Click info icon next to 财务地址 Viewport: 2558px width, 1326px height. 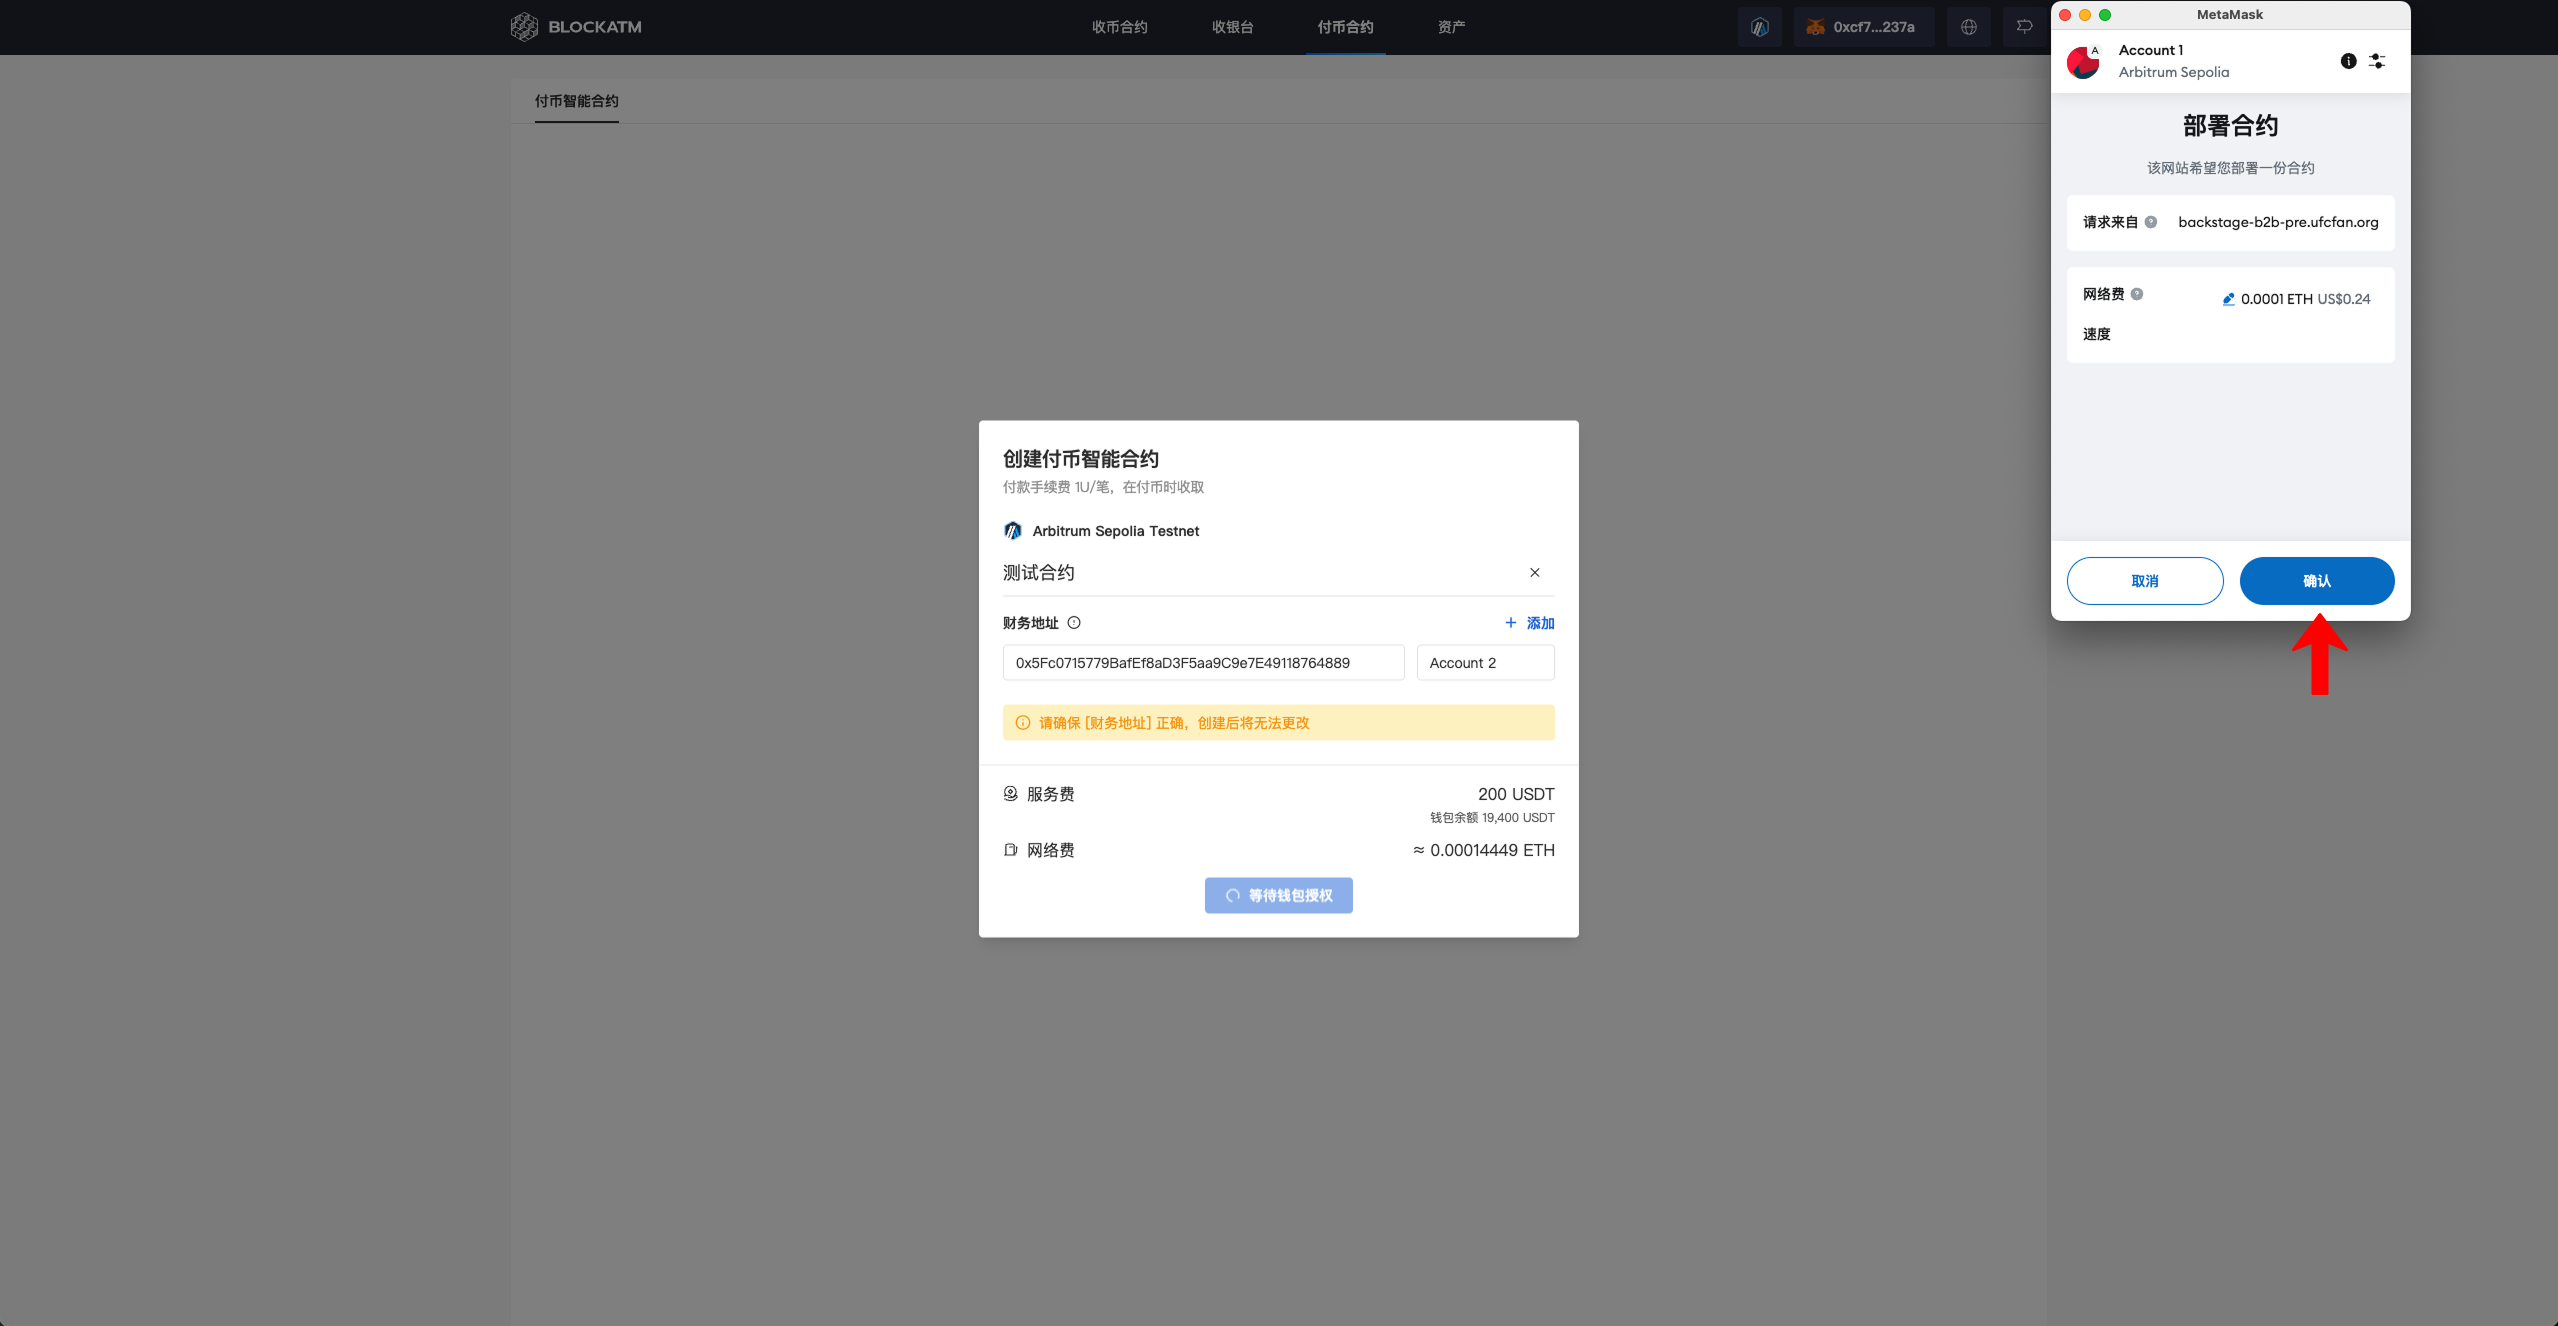1074,623
